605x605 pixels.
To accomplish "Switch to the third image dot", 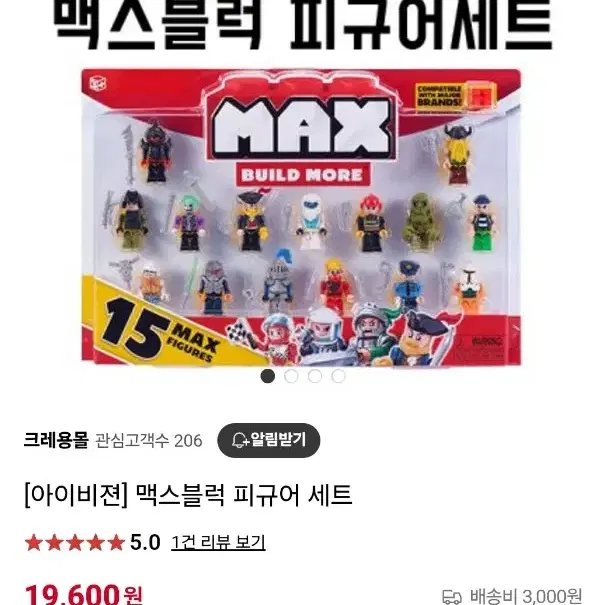I will pyautogui.click(x=315, y=376).
